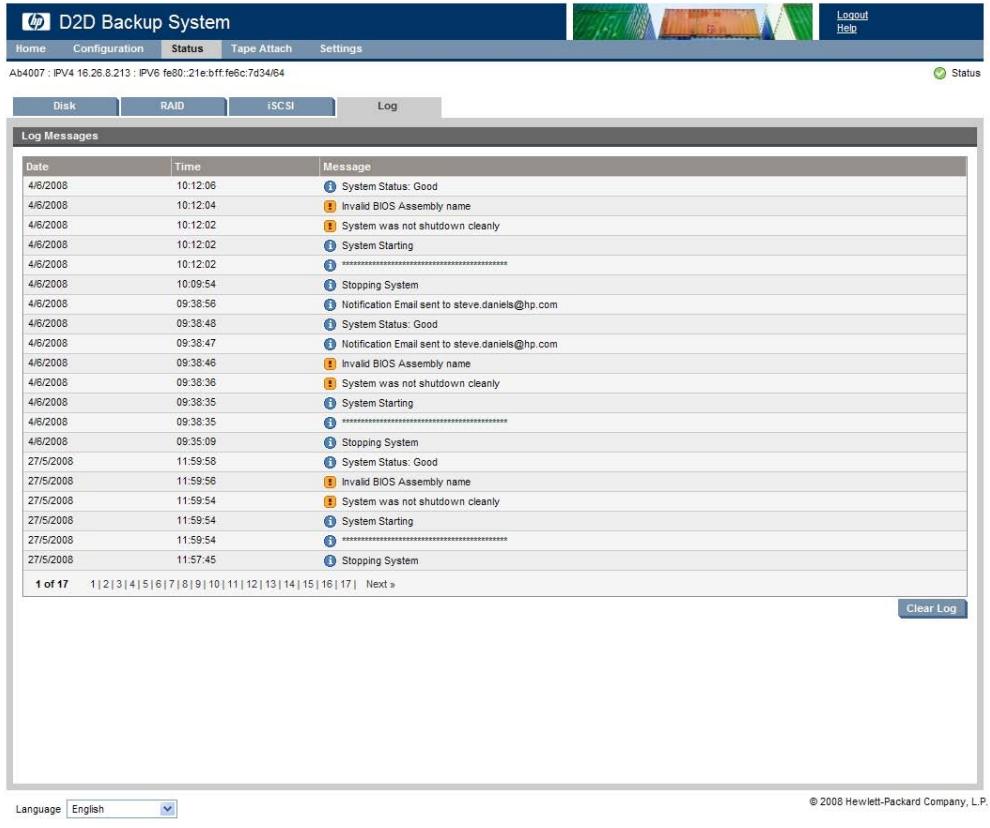Go to log page 2

click(x=105, y=584)
